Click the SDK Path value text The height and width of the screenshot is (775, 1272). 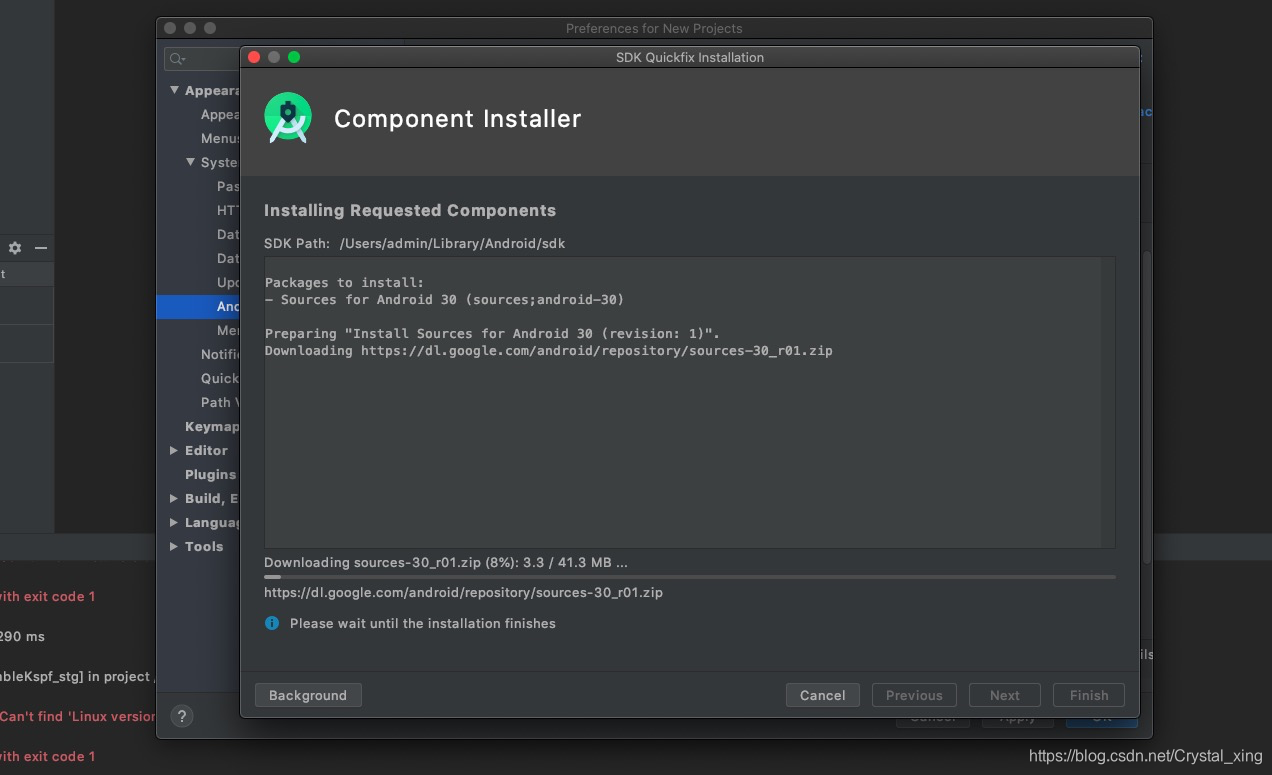(x=452, y=243)
